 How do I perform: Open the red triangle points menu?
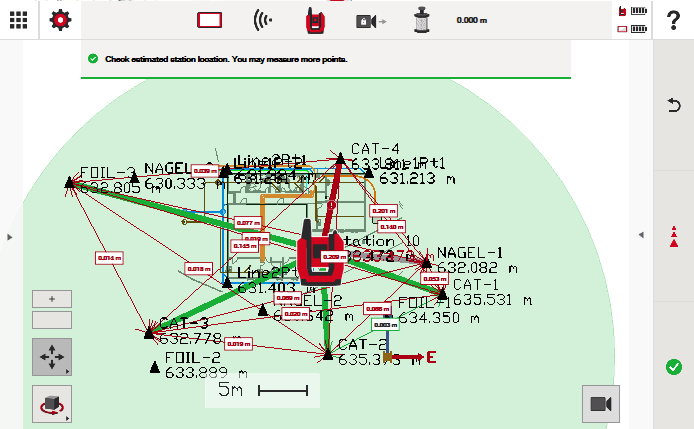[x=673, y=237]
